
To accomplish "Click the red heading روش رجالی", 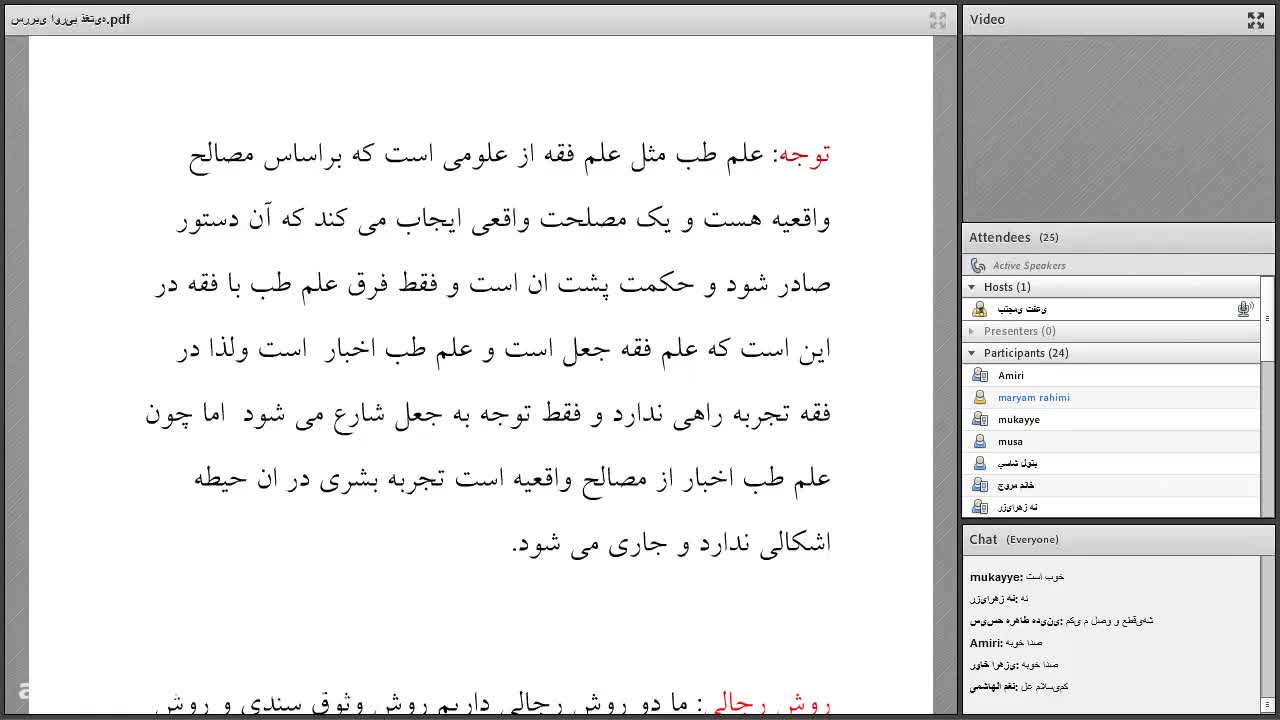I will 768,705.
